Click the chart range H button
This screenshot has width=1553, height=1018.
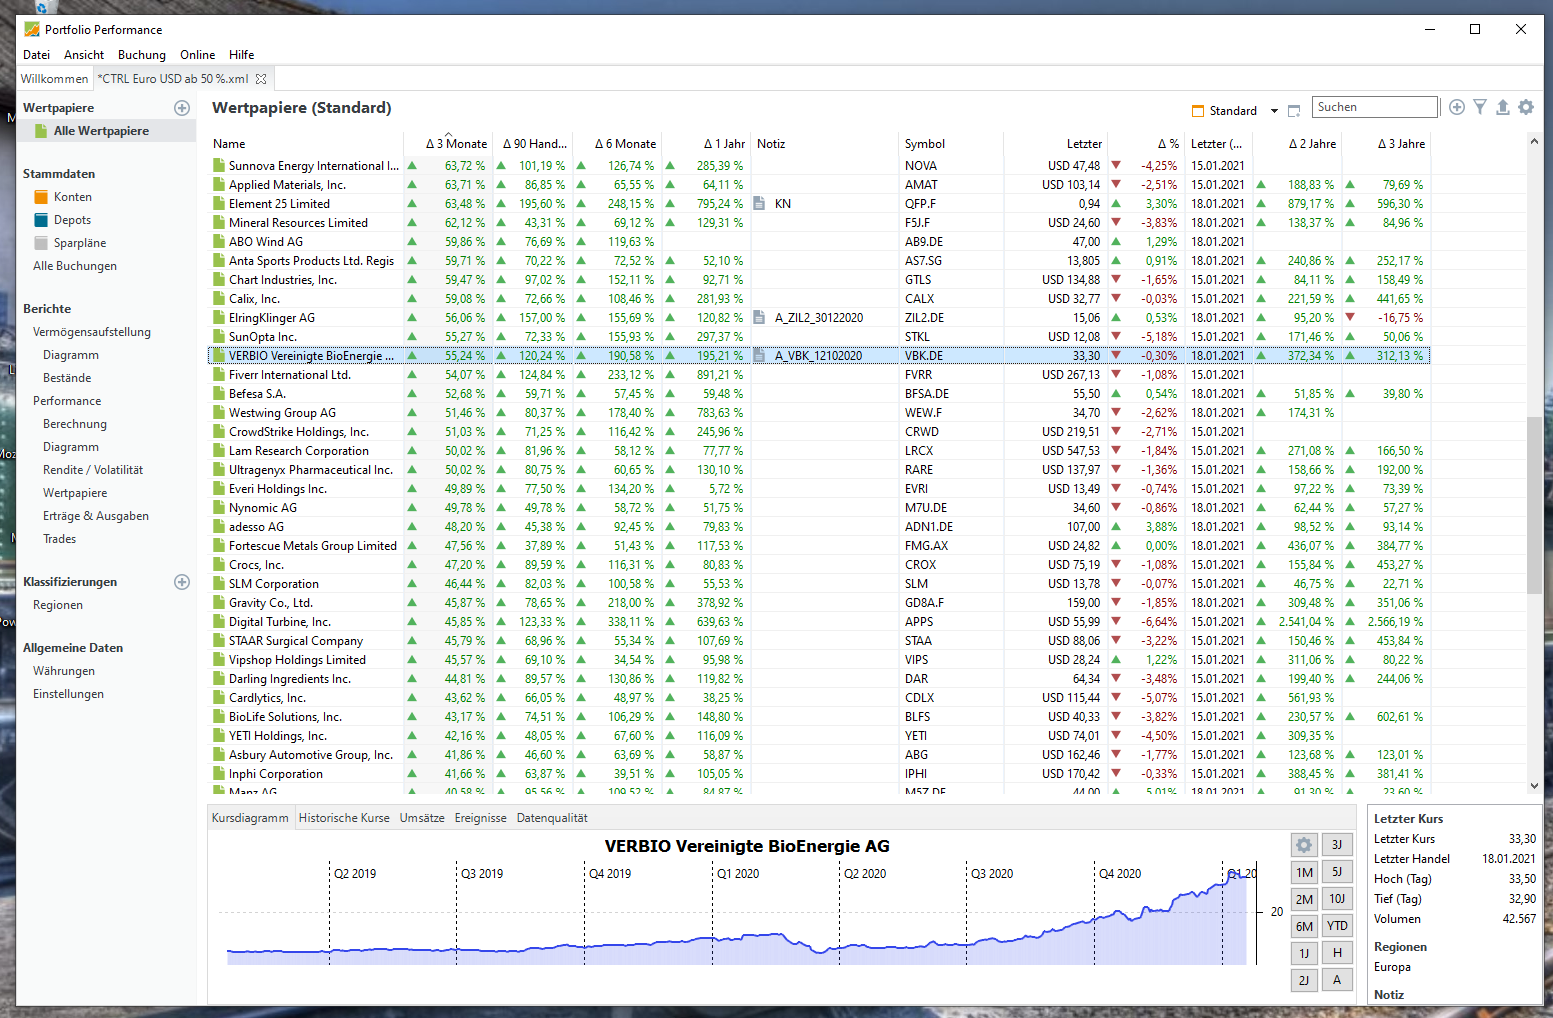pyautogui.click(x=1337, y=953)
